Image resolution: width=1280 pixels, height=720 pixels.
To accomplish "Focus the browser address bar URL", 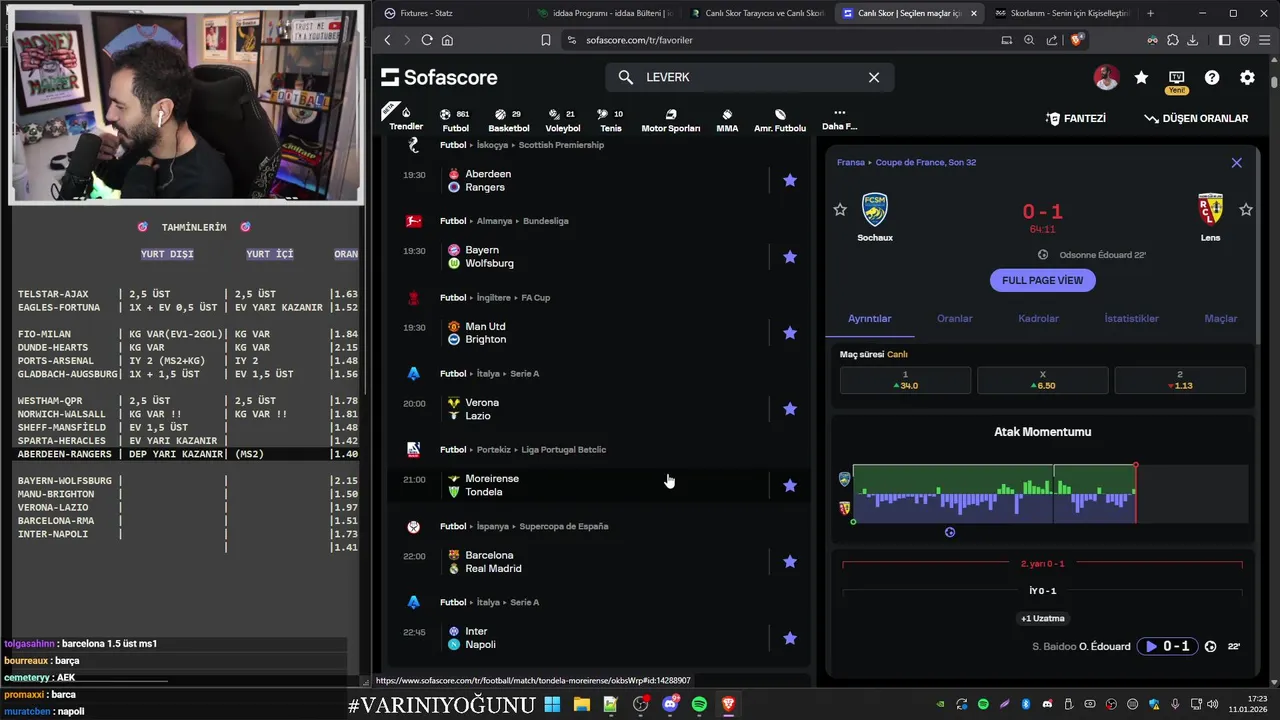I will point(640,40).
